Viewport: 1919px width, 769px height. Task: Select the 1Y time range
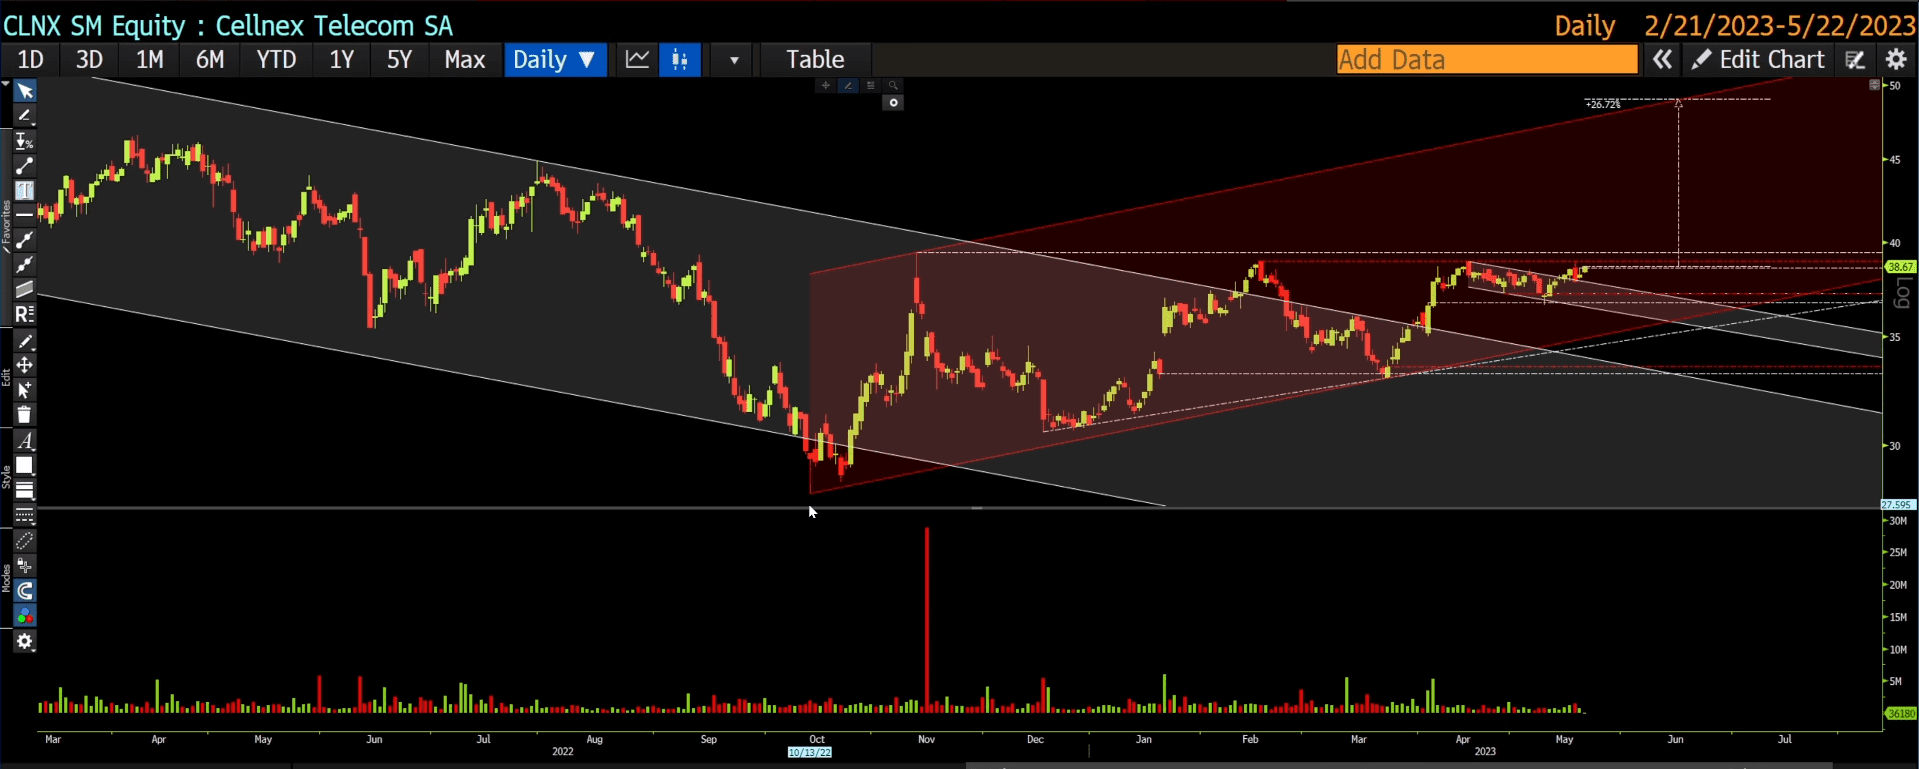(342, 60)
